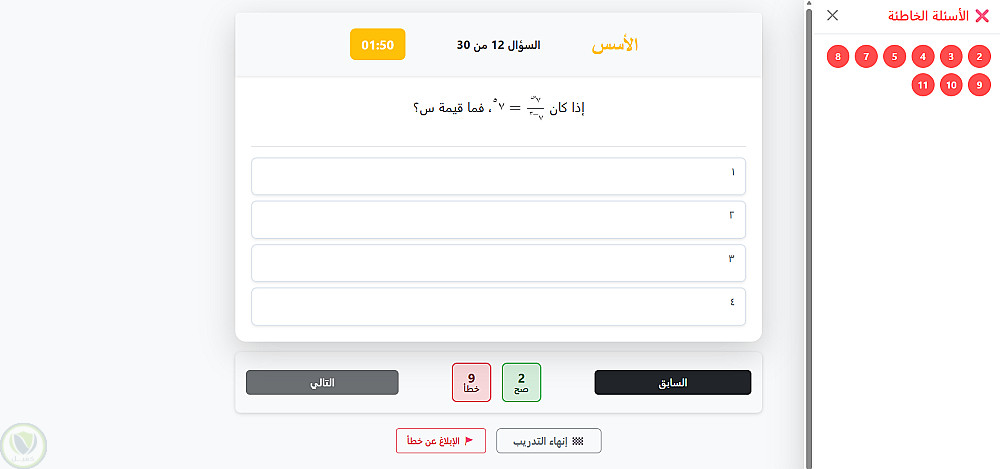Click the red wrong answers counter
Screen dimensions: 1000x469
[x=471, y=383]
